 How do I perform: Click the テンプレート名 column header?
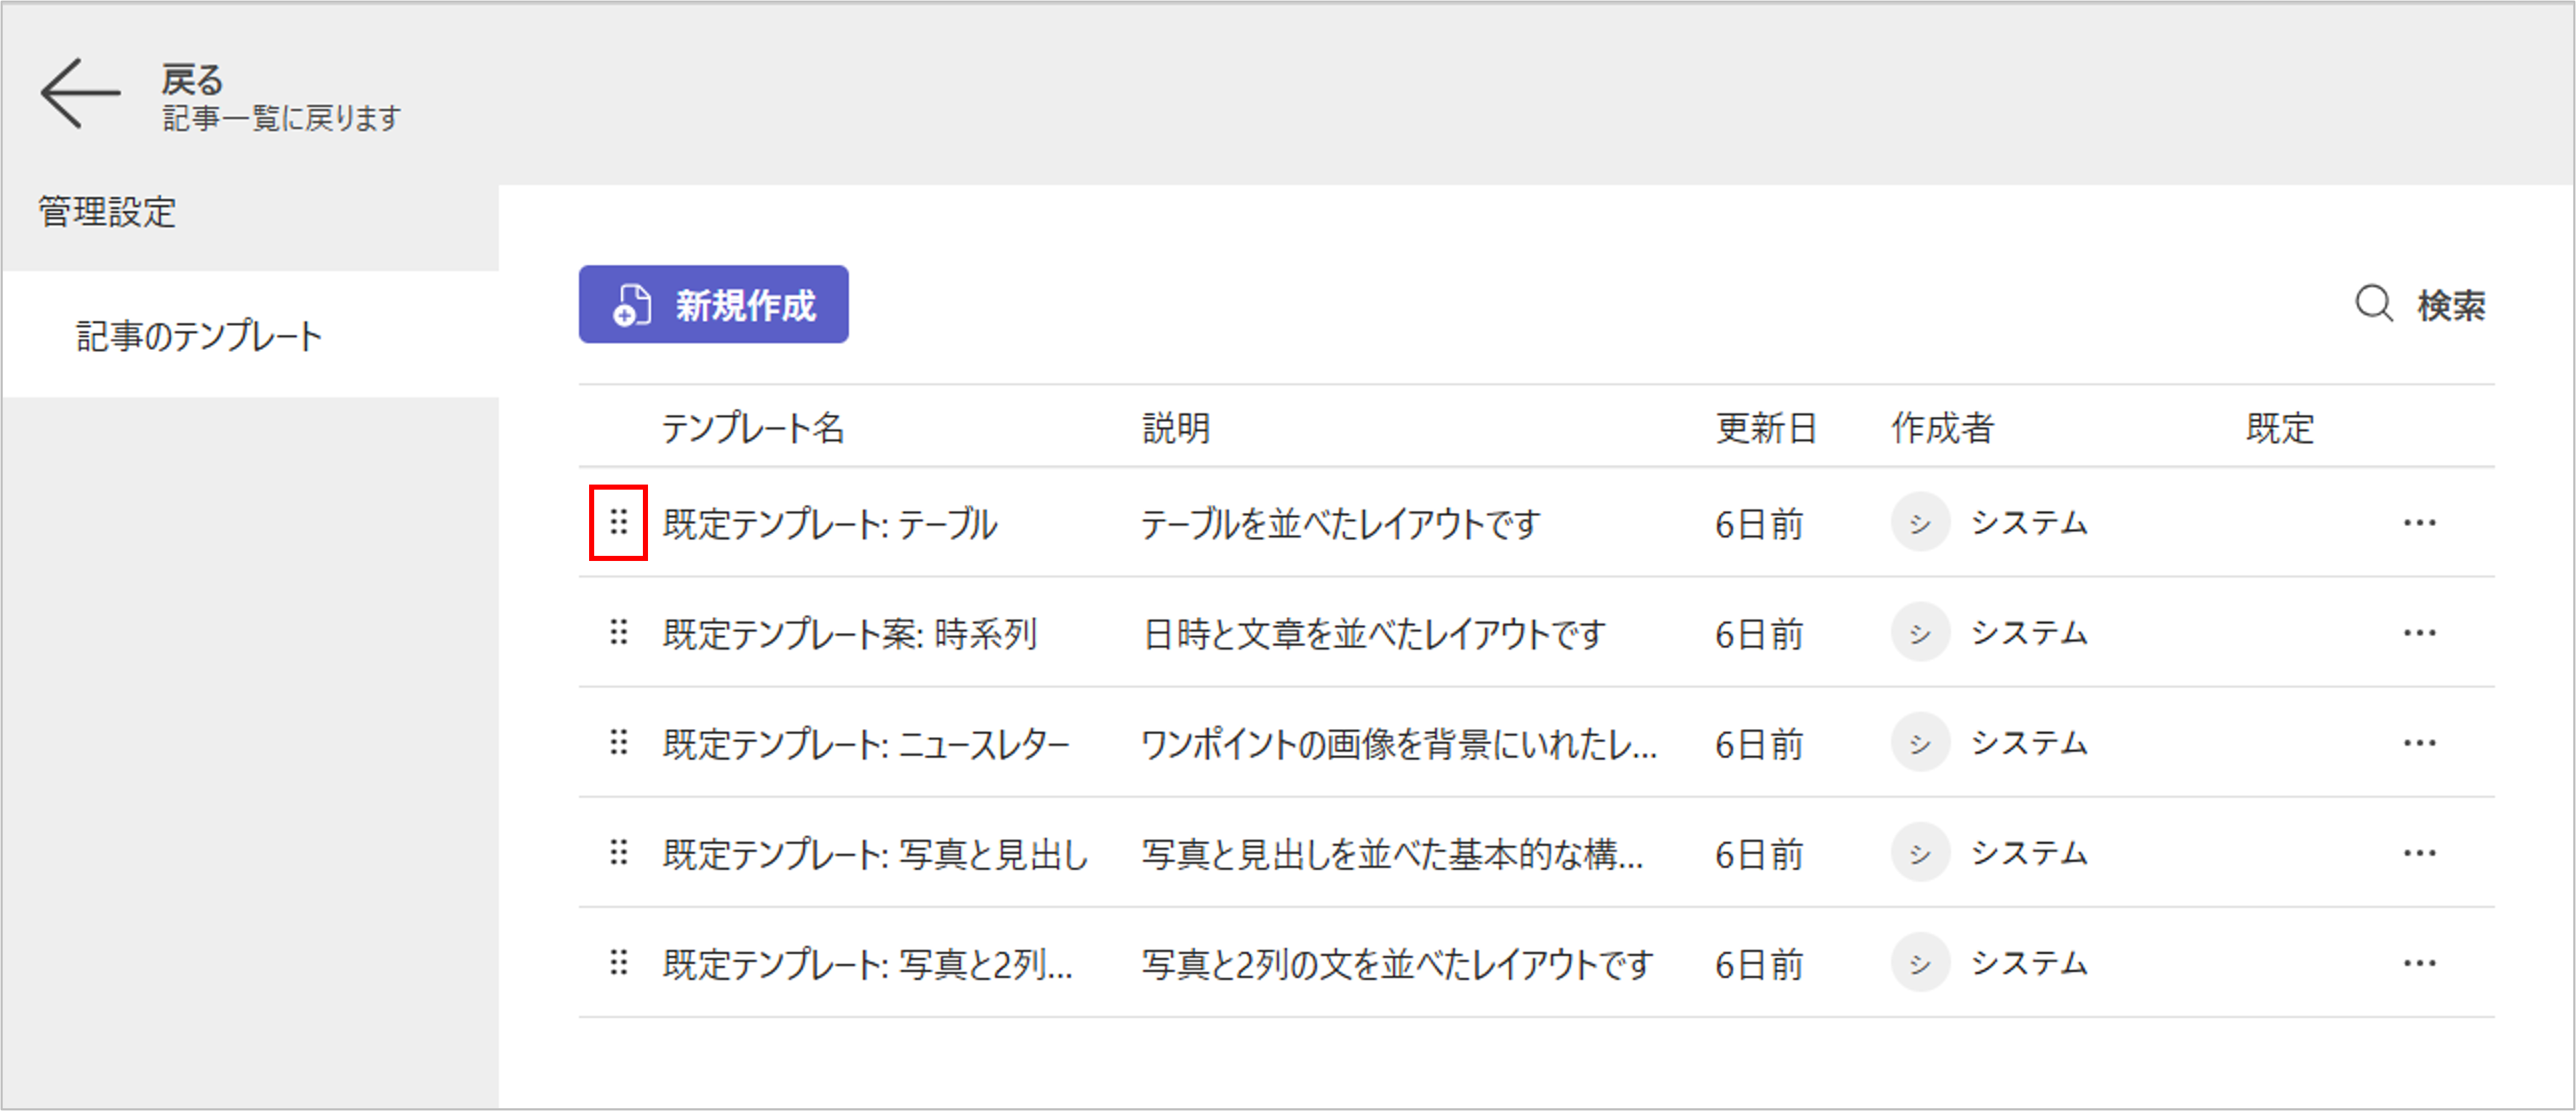(x=752, y=428)
